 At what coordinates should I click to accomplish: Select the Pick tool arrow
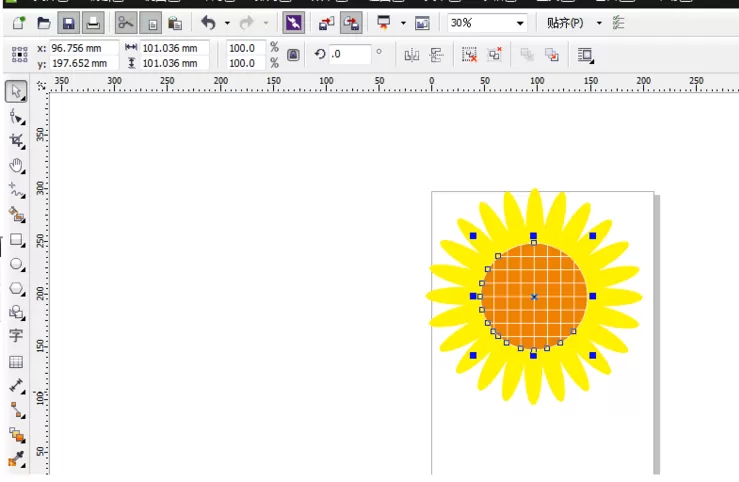(16, 91)
